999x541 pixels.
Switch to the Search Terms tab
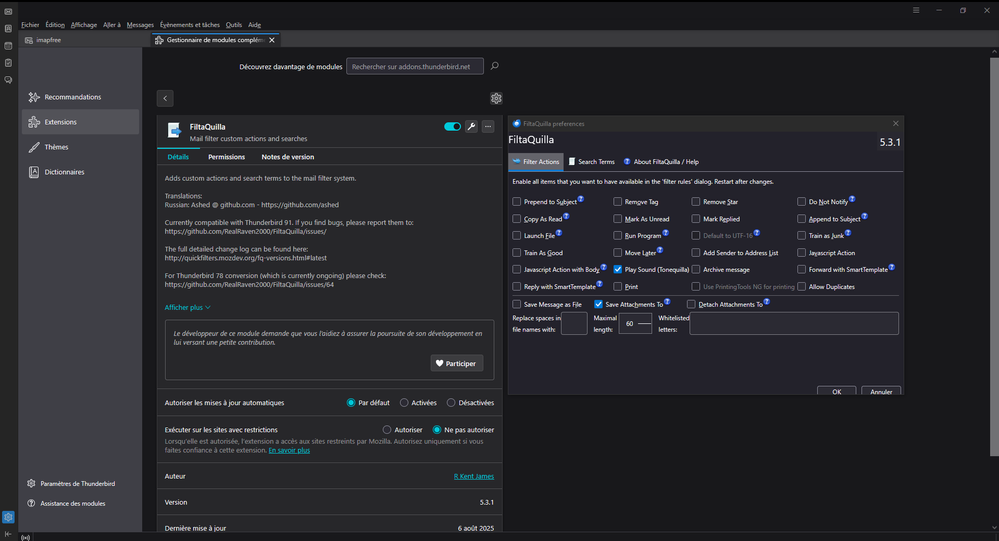click(x=591, y=162)
